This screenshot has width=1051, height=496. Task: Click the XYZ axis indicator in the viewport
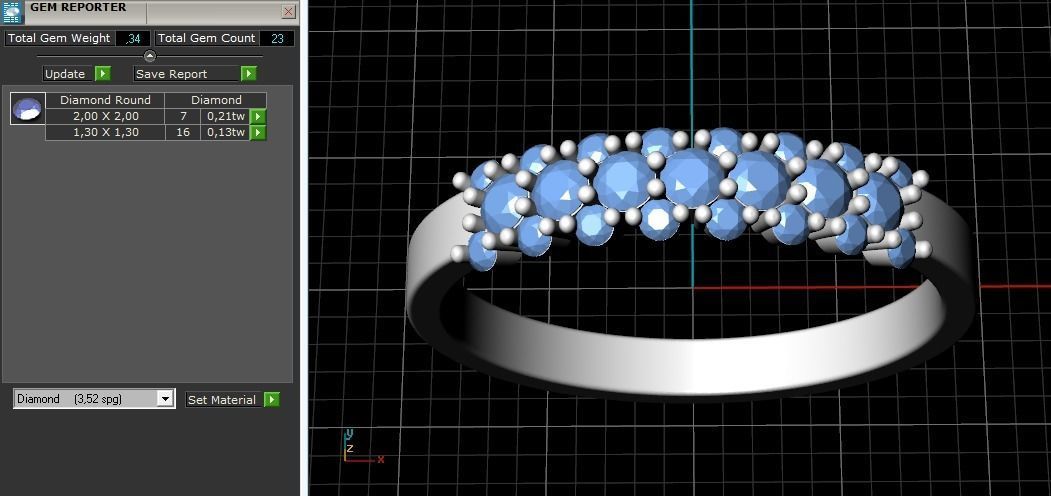pyautogui.click(x=363, y=447)
